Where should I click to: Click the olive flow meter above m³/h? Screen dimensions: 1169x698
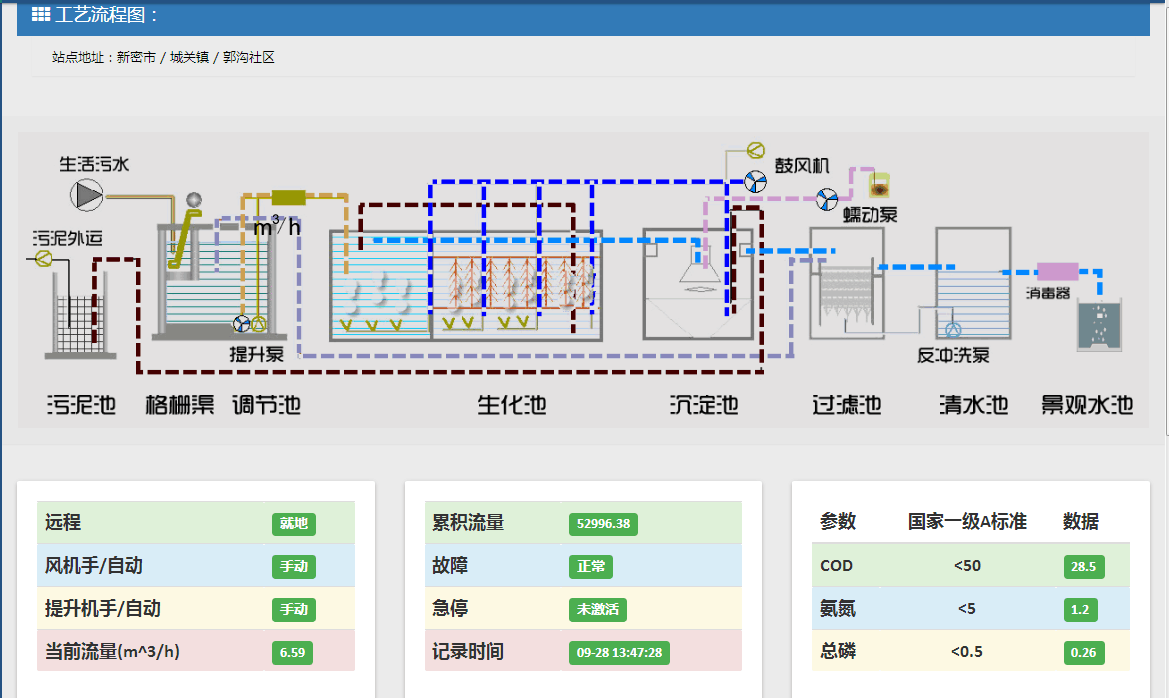288,197
